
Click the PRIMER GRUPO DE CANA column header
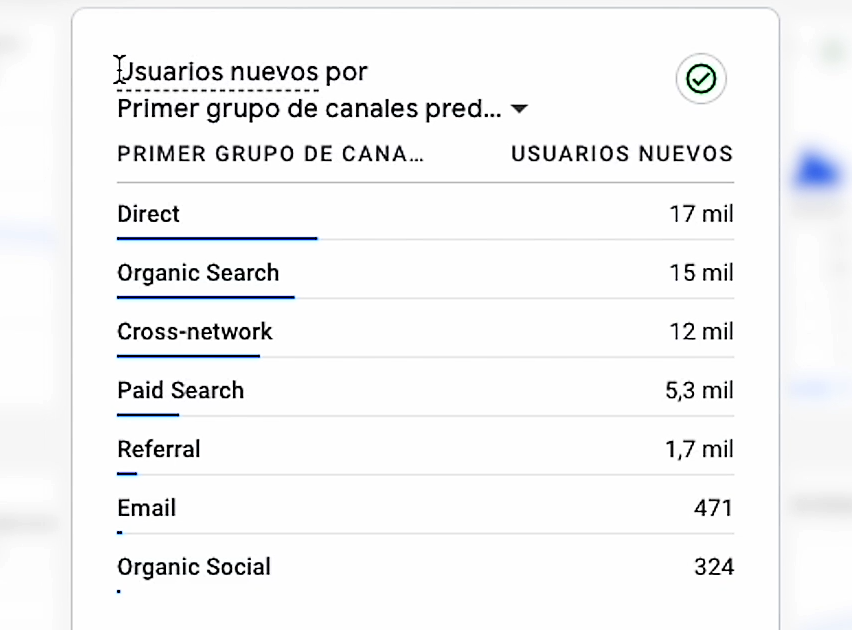point(271,154)
